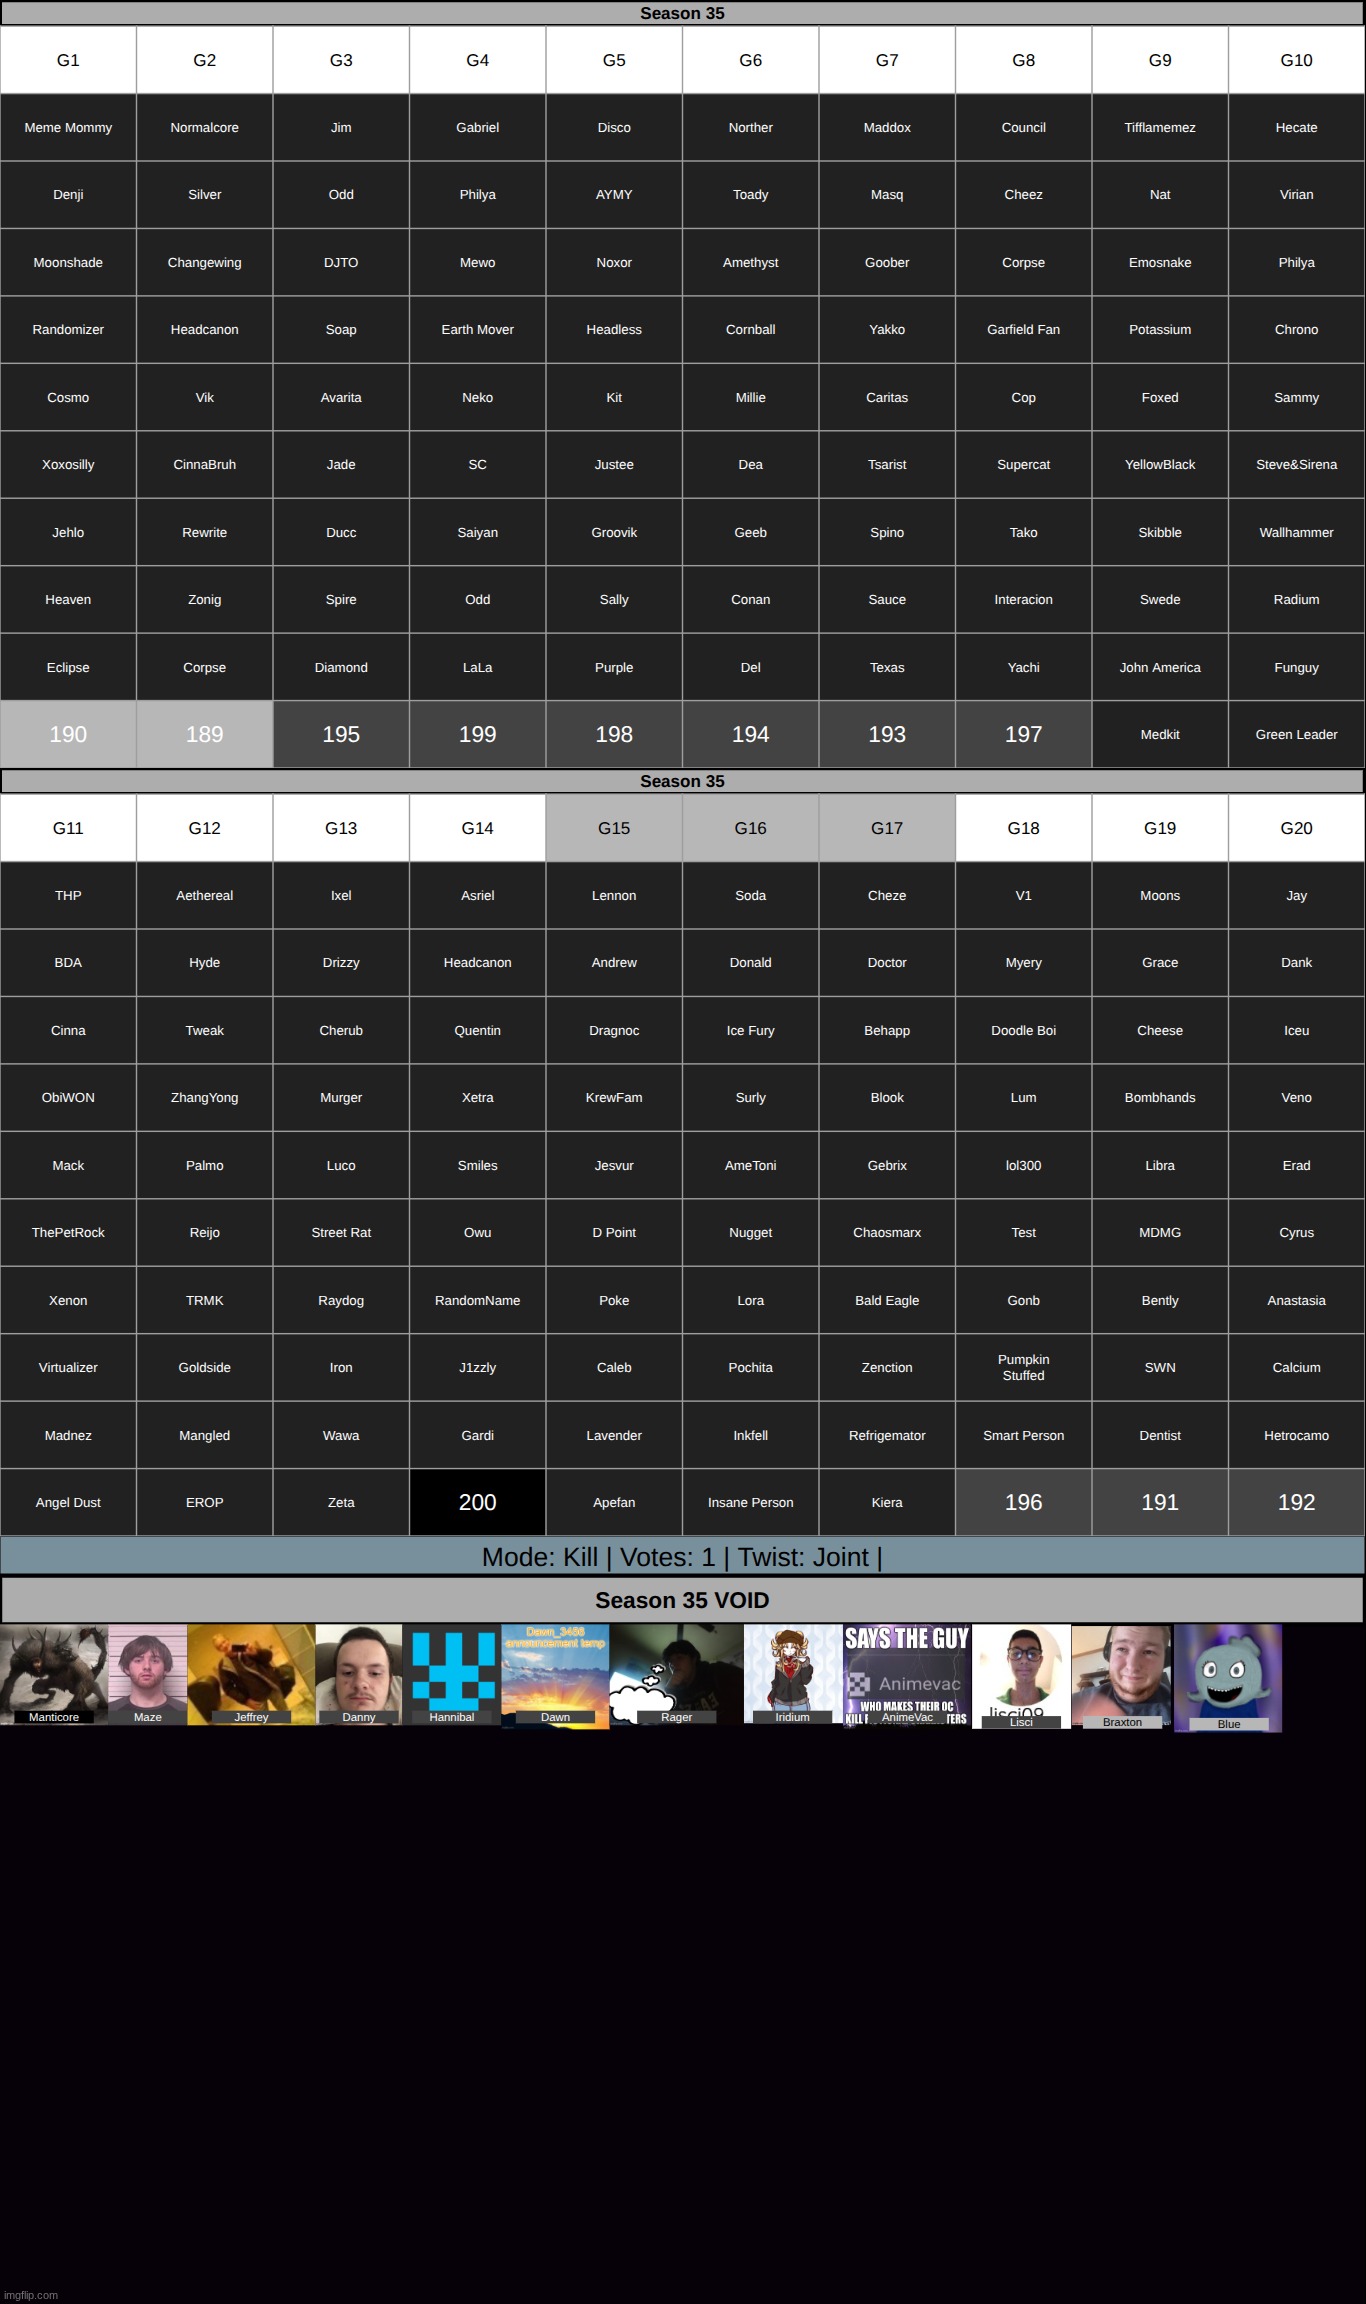The width and height of the screenshot is (1366, 2304).
Task: Click the Rager avatar with cloud
Action: [x=676, y=1672]
